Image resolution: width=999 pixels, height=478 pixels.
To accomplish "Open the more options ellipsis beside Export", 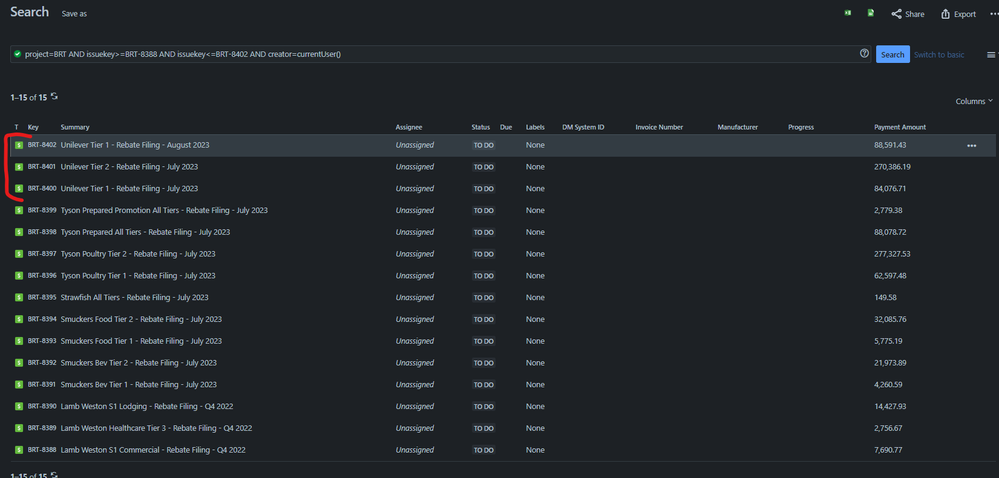I will pos(994,14).
